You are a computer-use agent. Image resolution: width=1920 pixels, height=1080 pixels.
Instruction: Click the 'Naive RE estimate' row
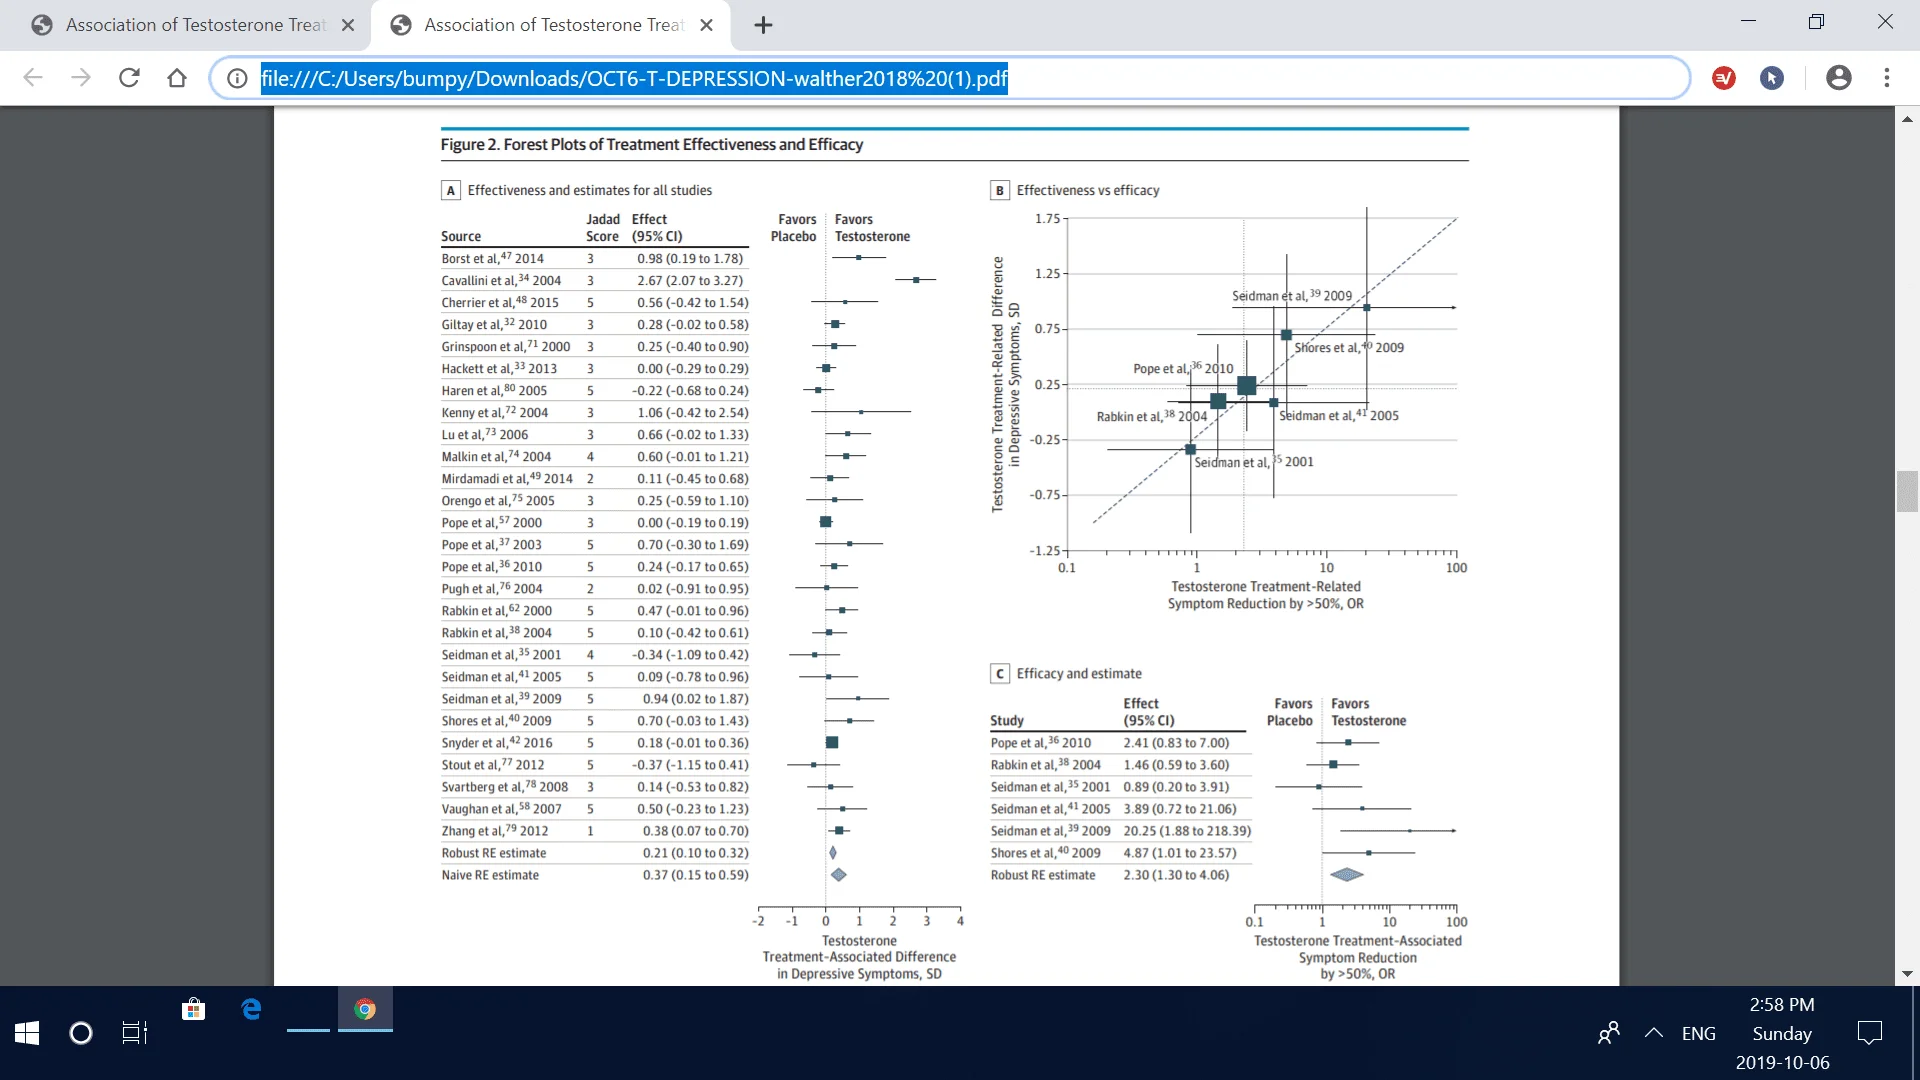[x=594, y=875]
